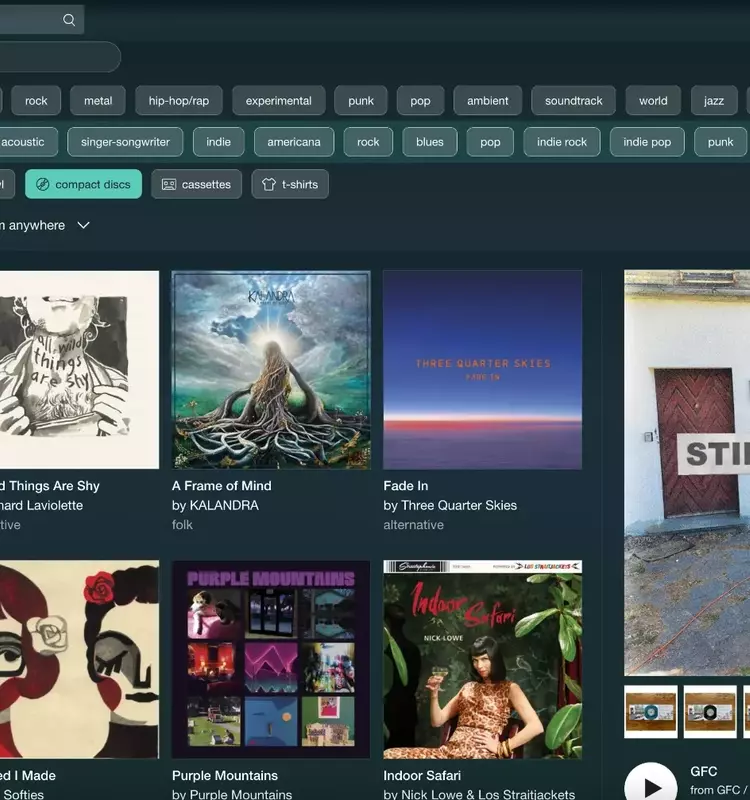Filter by t-shirts merchandise

[290, 184]
